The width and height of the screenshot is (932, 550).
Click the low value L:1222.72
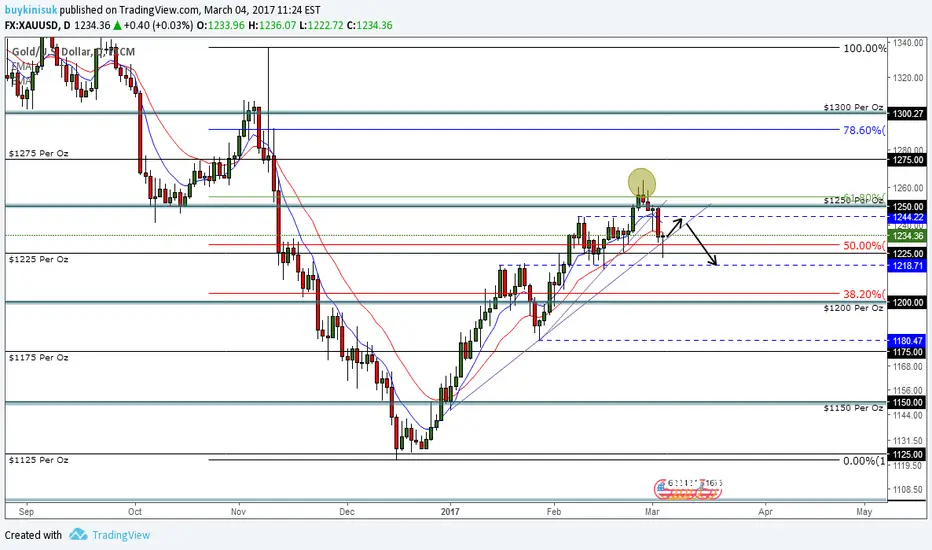pos(321,26)
